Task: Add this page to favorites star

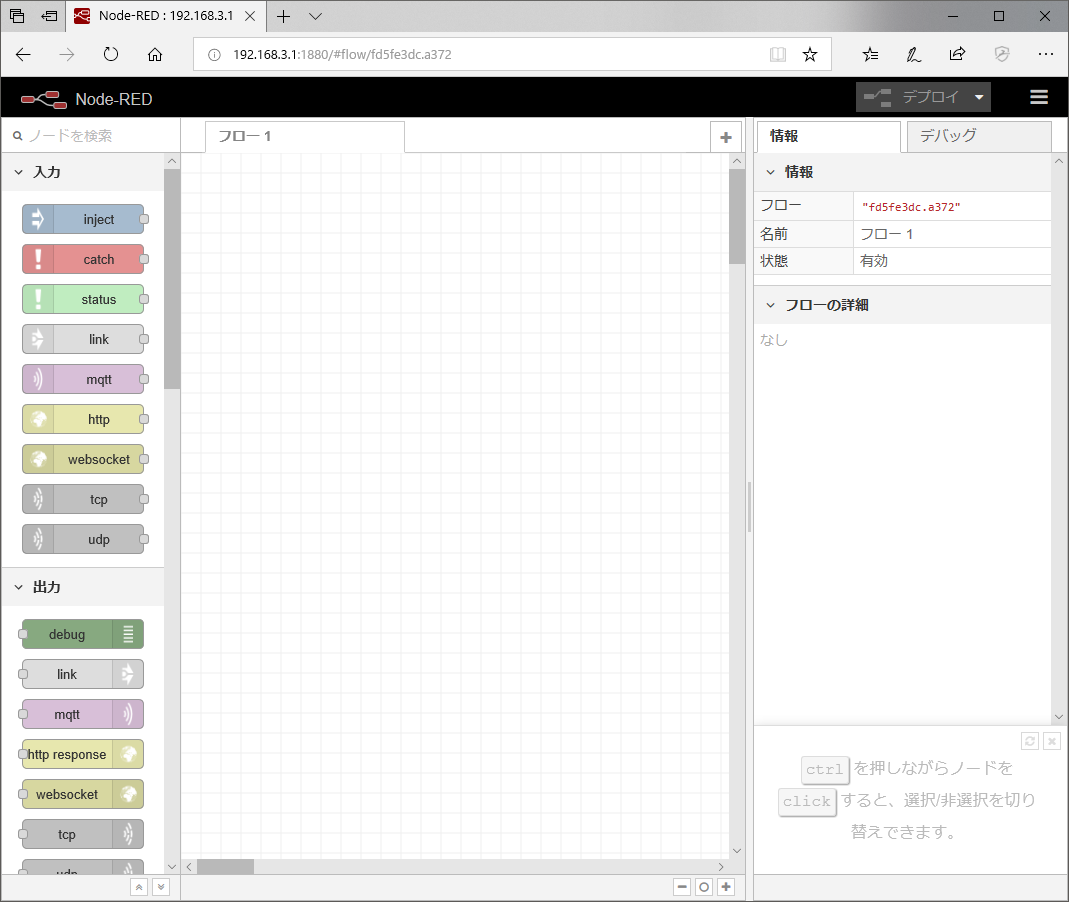Action: point(810,55)
